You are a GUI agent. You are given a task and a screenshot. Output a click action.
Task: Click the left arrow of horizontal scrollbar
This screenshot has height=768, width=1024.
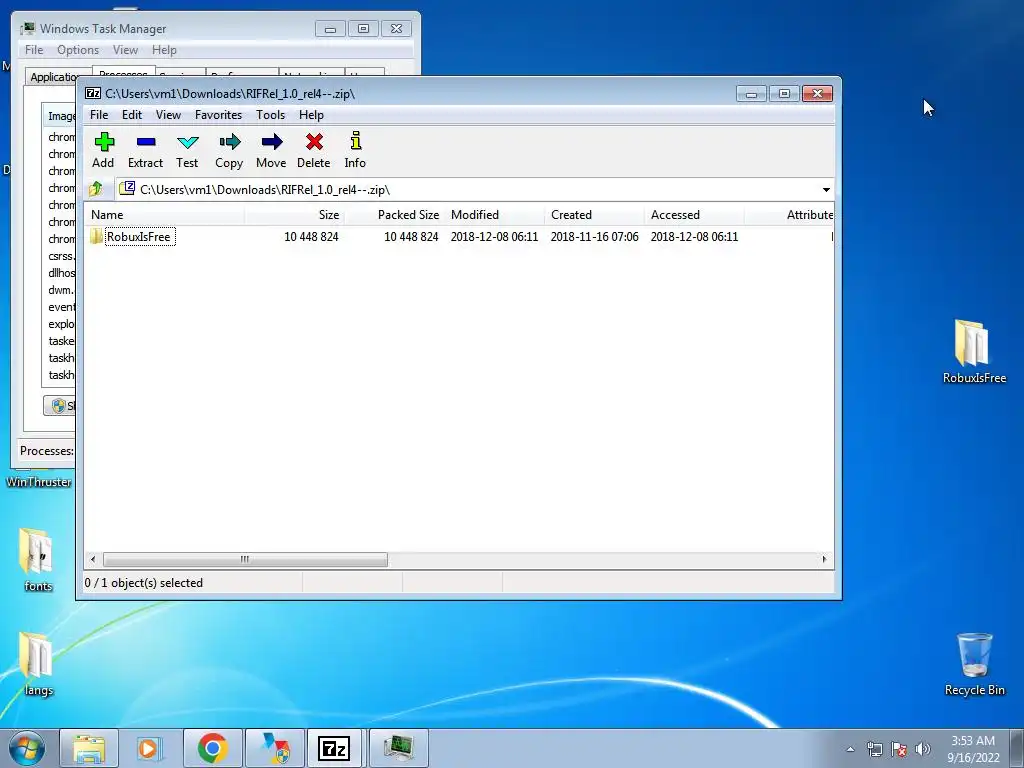pos(93,560)
